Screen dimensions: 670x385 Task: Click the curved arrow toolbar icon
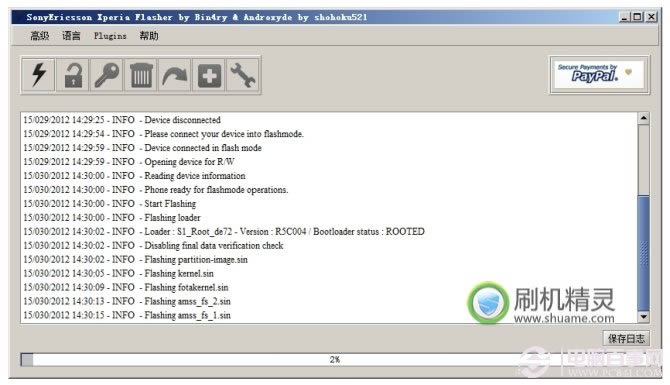coord(175,75)
